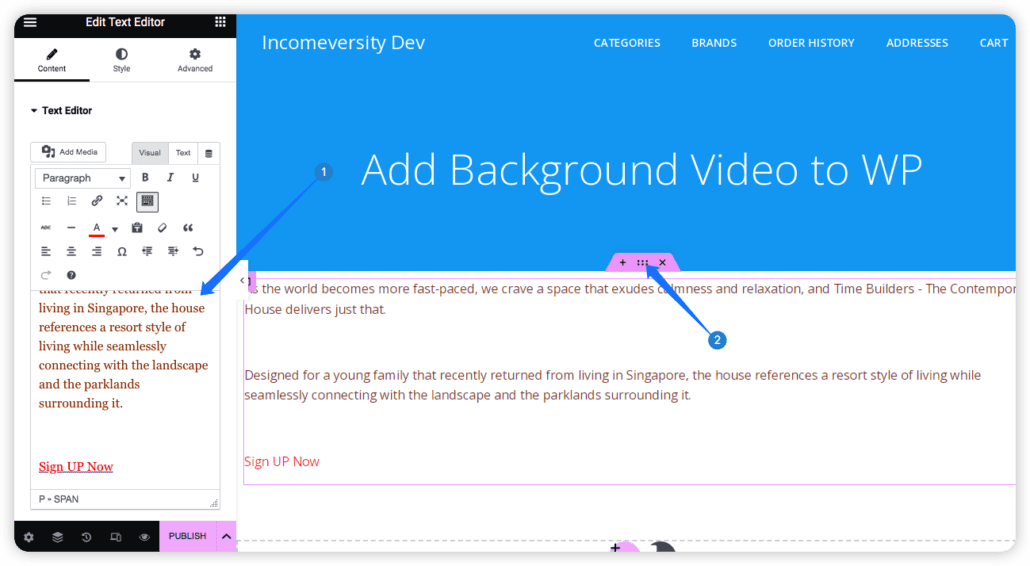Insert a bulleted list
The height and width of the screenshot is (566, 1030).
[x=46, y=201]
